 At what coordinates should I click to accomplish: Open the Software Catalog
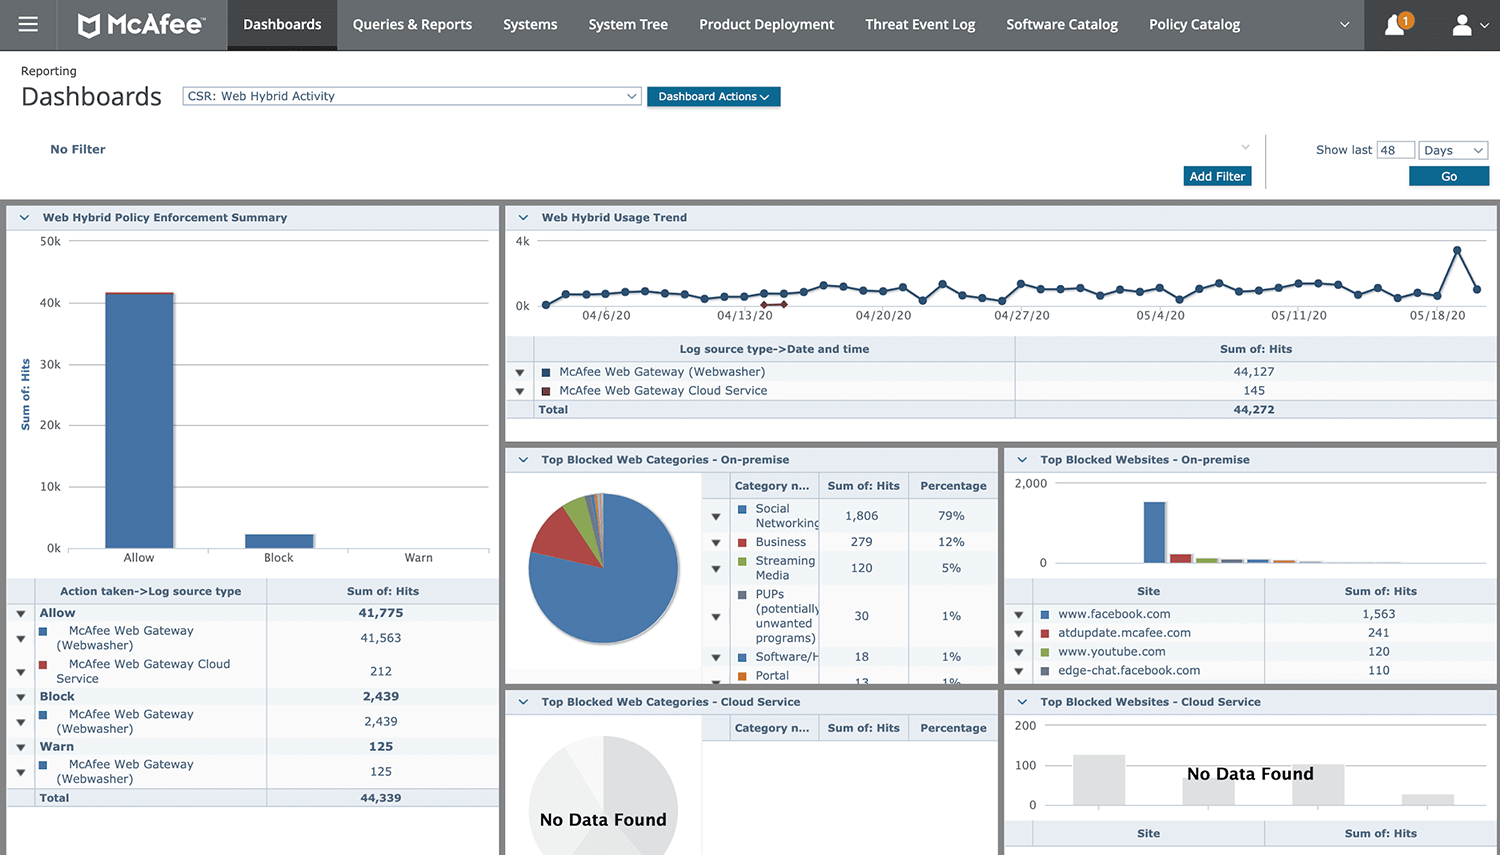click(1062, 25)
